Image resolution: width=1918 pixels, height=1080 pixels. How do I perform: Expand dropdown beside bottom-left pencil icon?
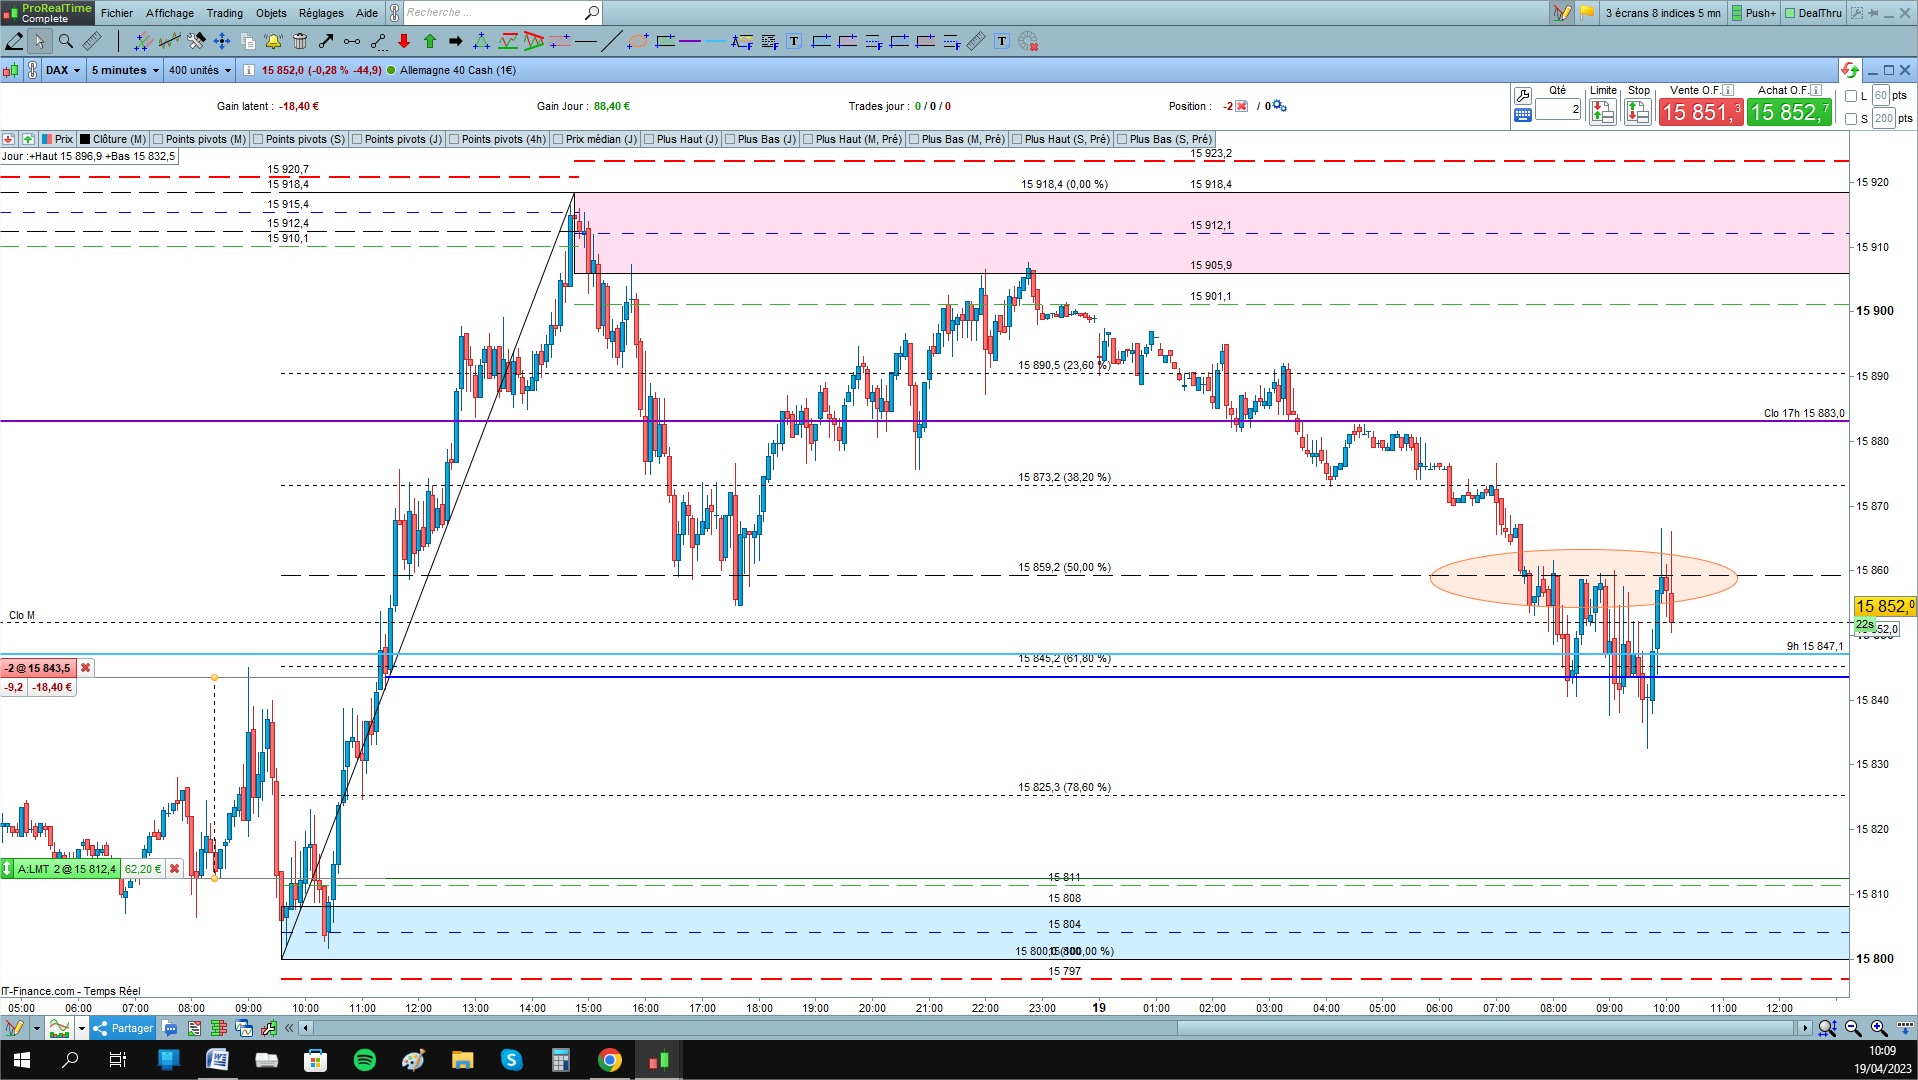pyautogui.click(x=36, y=1028)
